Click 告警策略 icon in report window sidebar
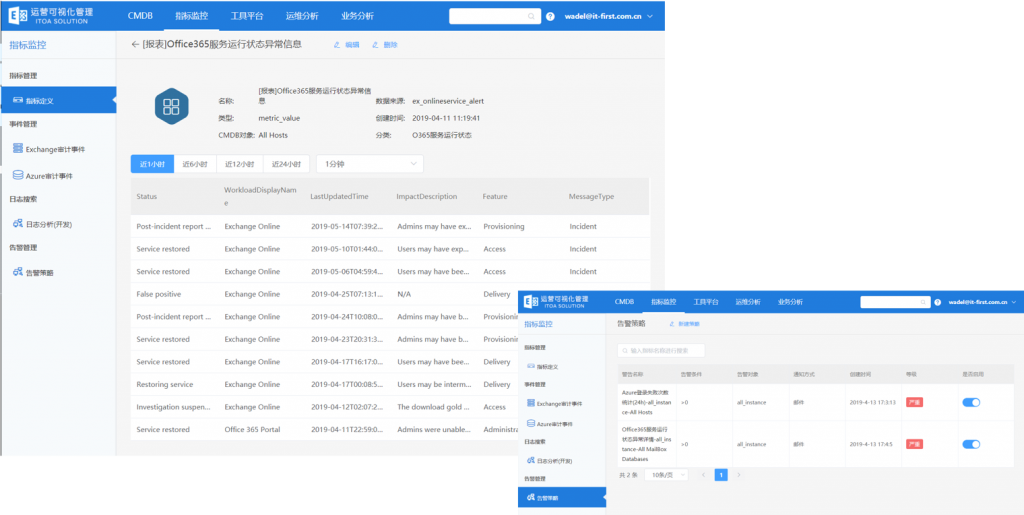The height and width of the screenshot is (515, 1024). click(18, 272)
